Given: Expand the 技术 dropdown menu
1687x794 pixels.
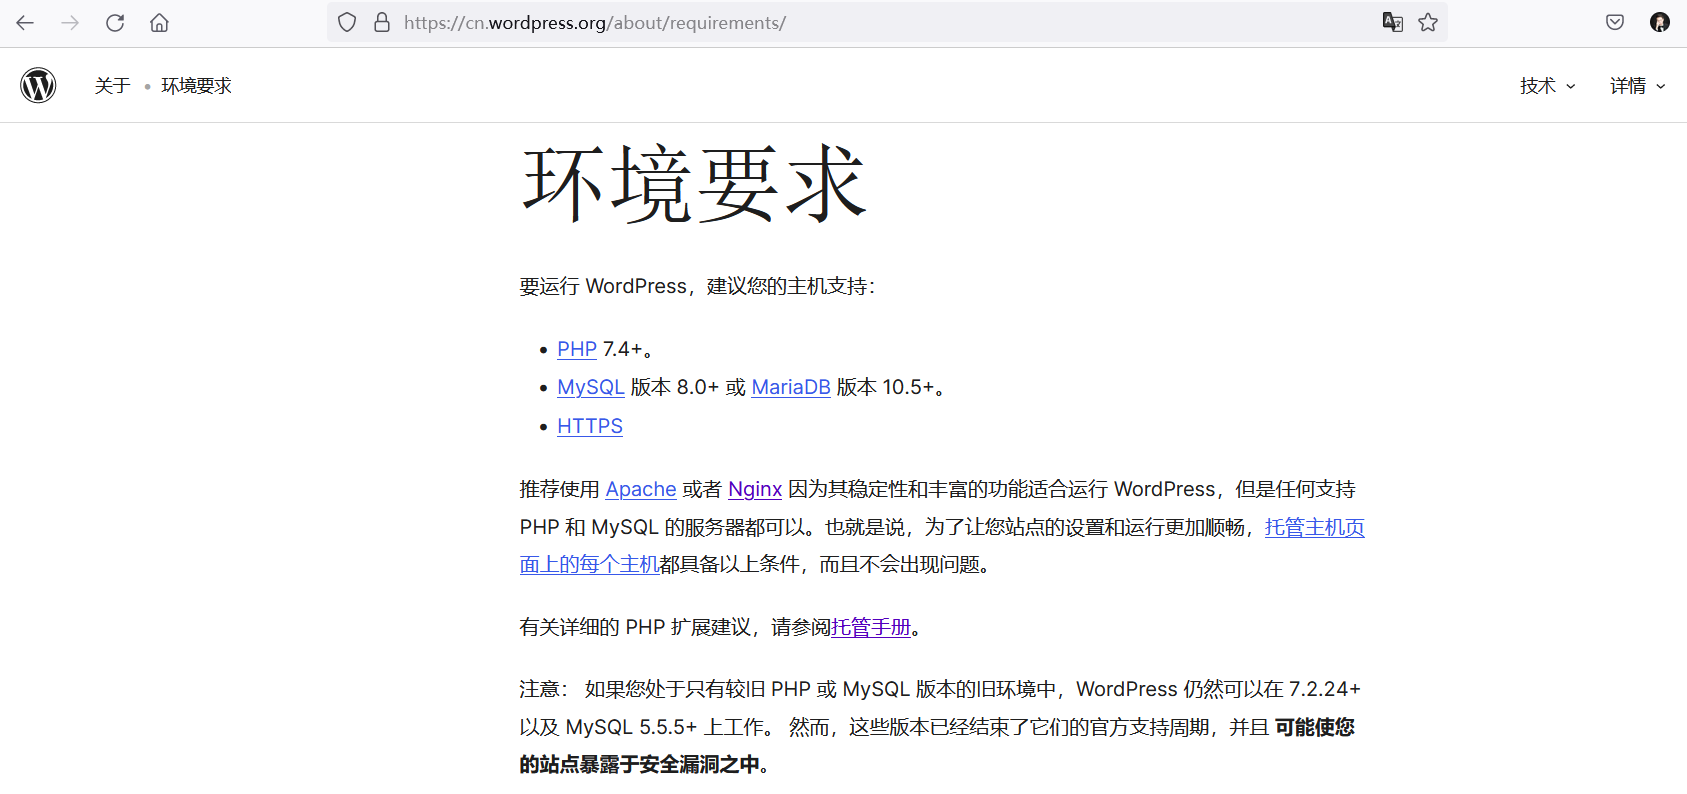Looking at the screenshot, I should [1547, 86].
